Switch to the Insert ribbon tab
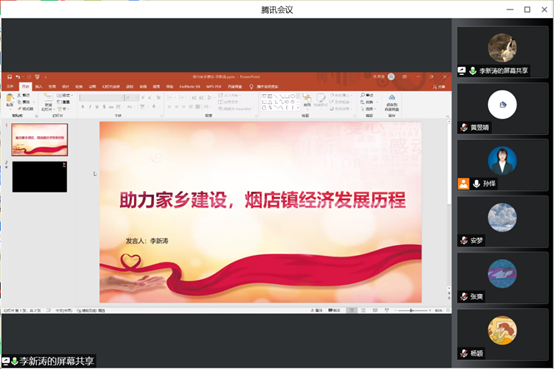This screenshot has height=369, width=554. click(39, 87)
